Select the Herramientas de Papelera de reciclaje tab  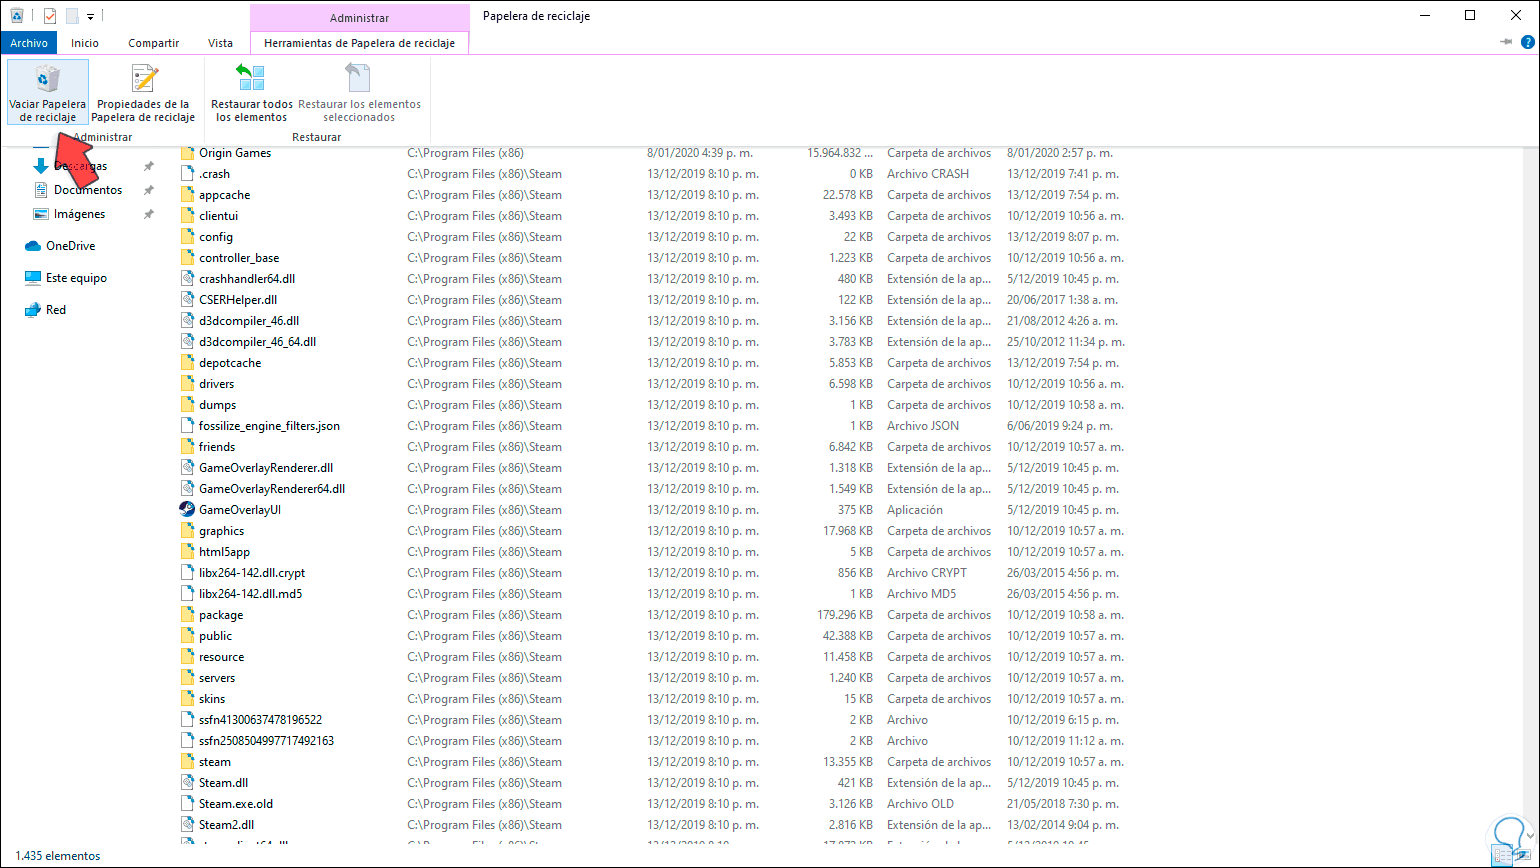tap(359, 43)
